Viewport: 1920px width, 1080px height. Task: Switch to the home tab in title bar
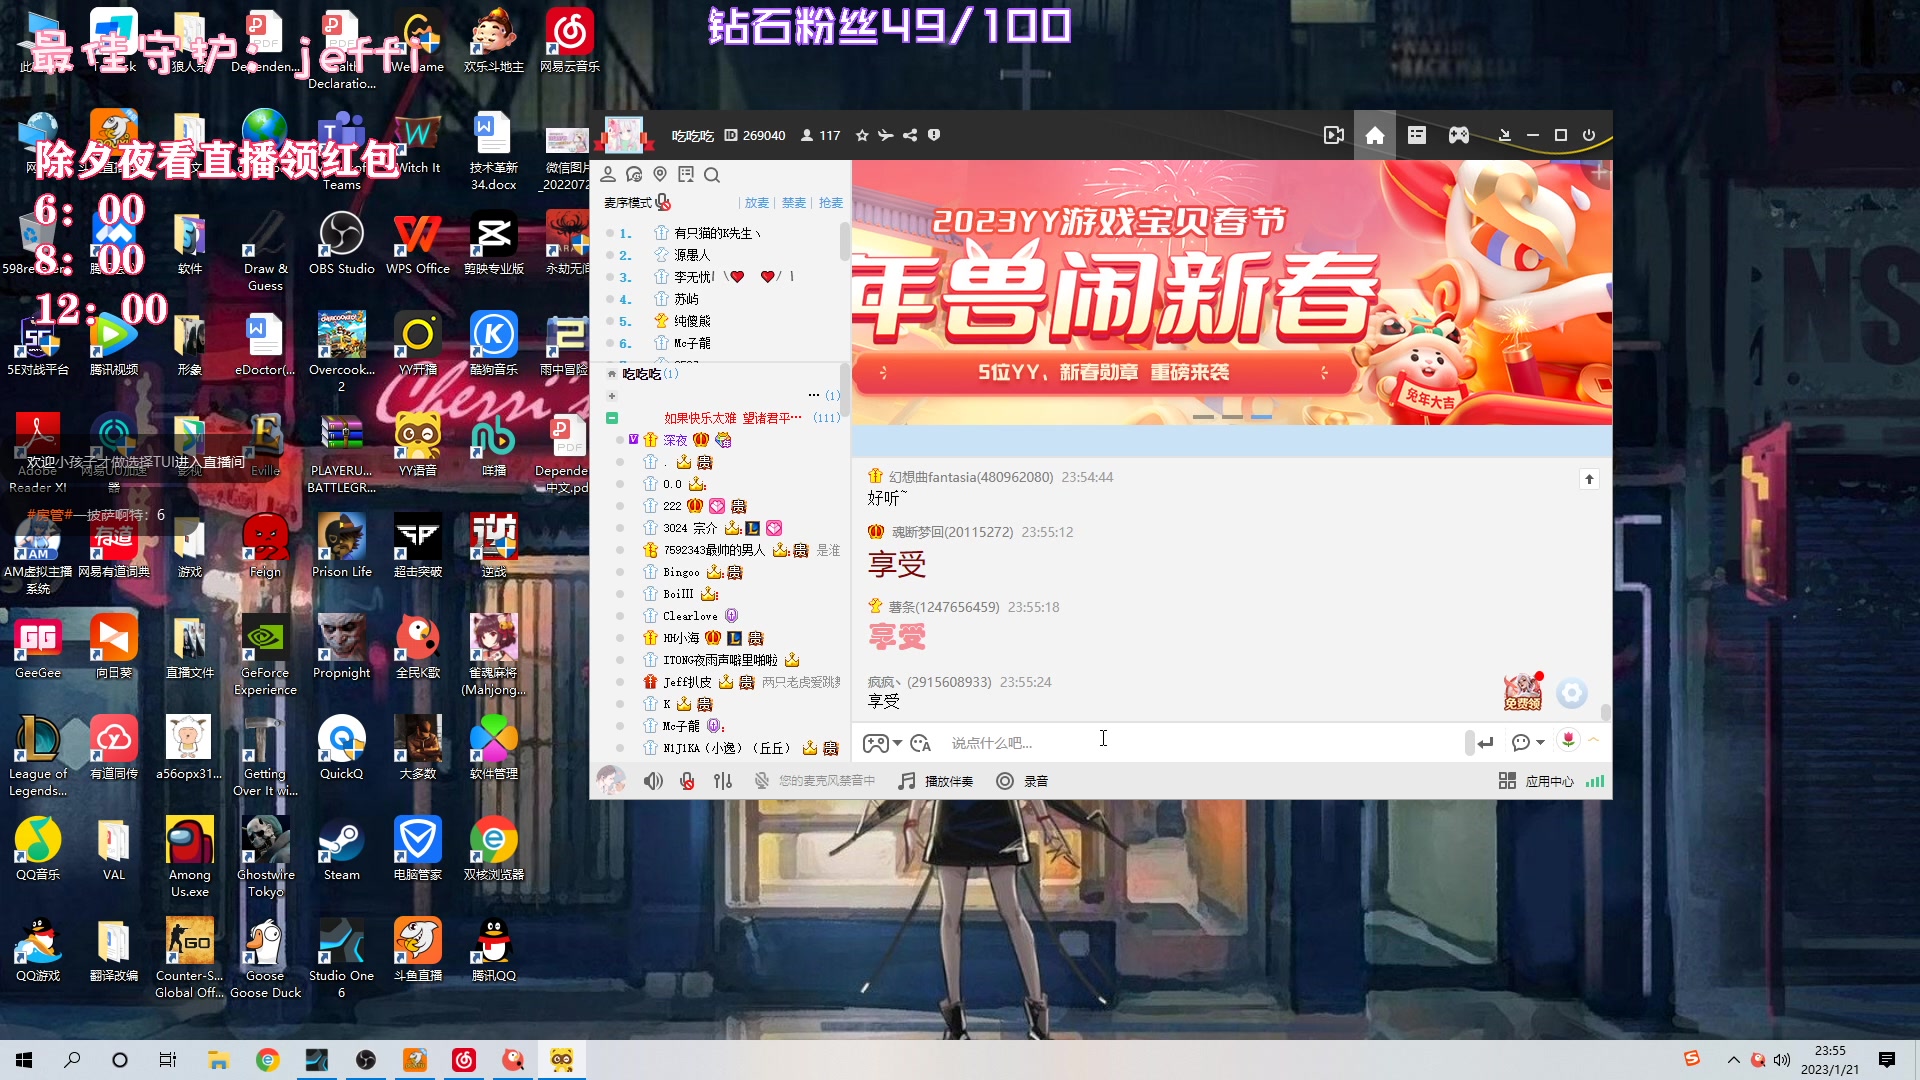pos(1374,135)
